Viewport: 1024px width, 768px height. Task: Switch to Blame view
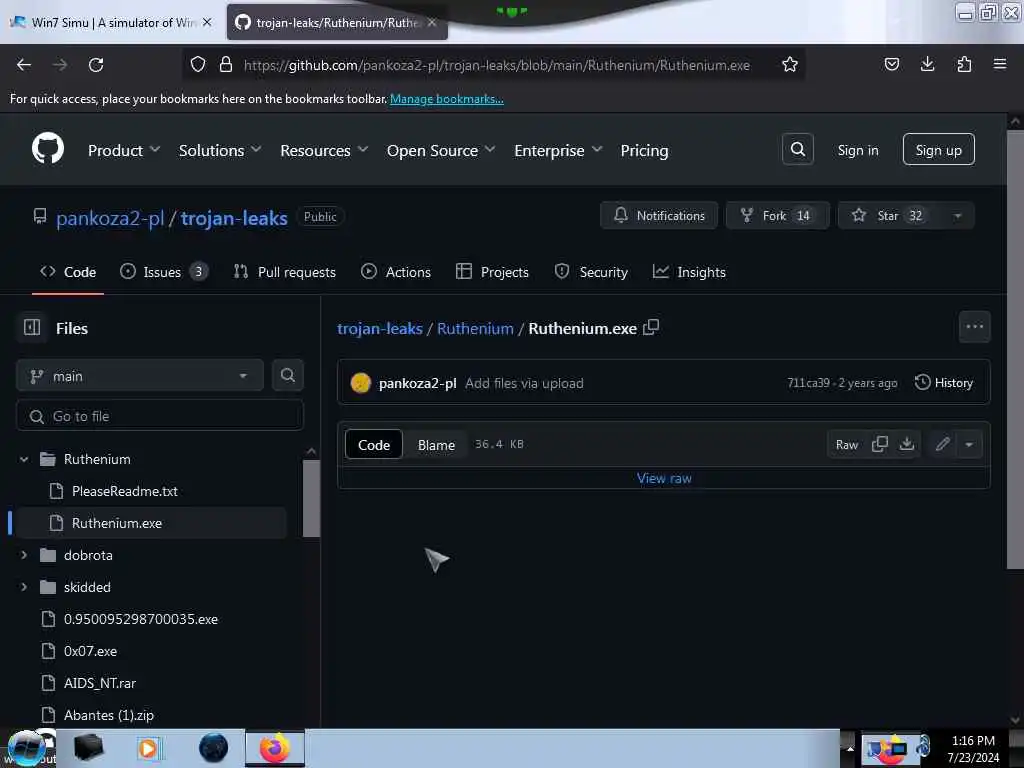[x=436, y=445]
